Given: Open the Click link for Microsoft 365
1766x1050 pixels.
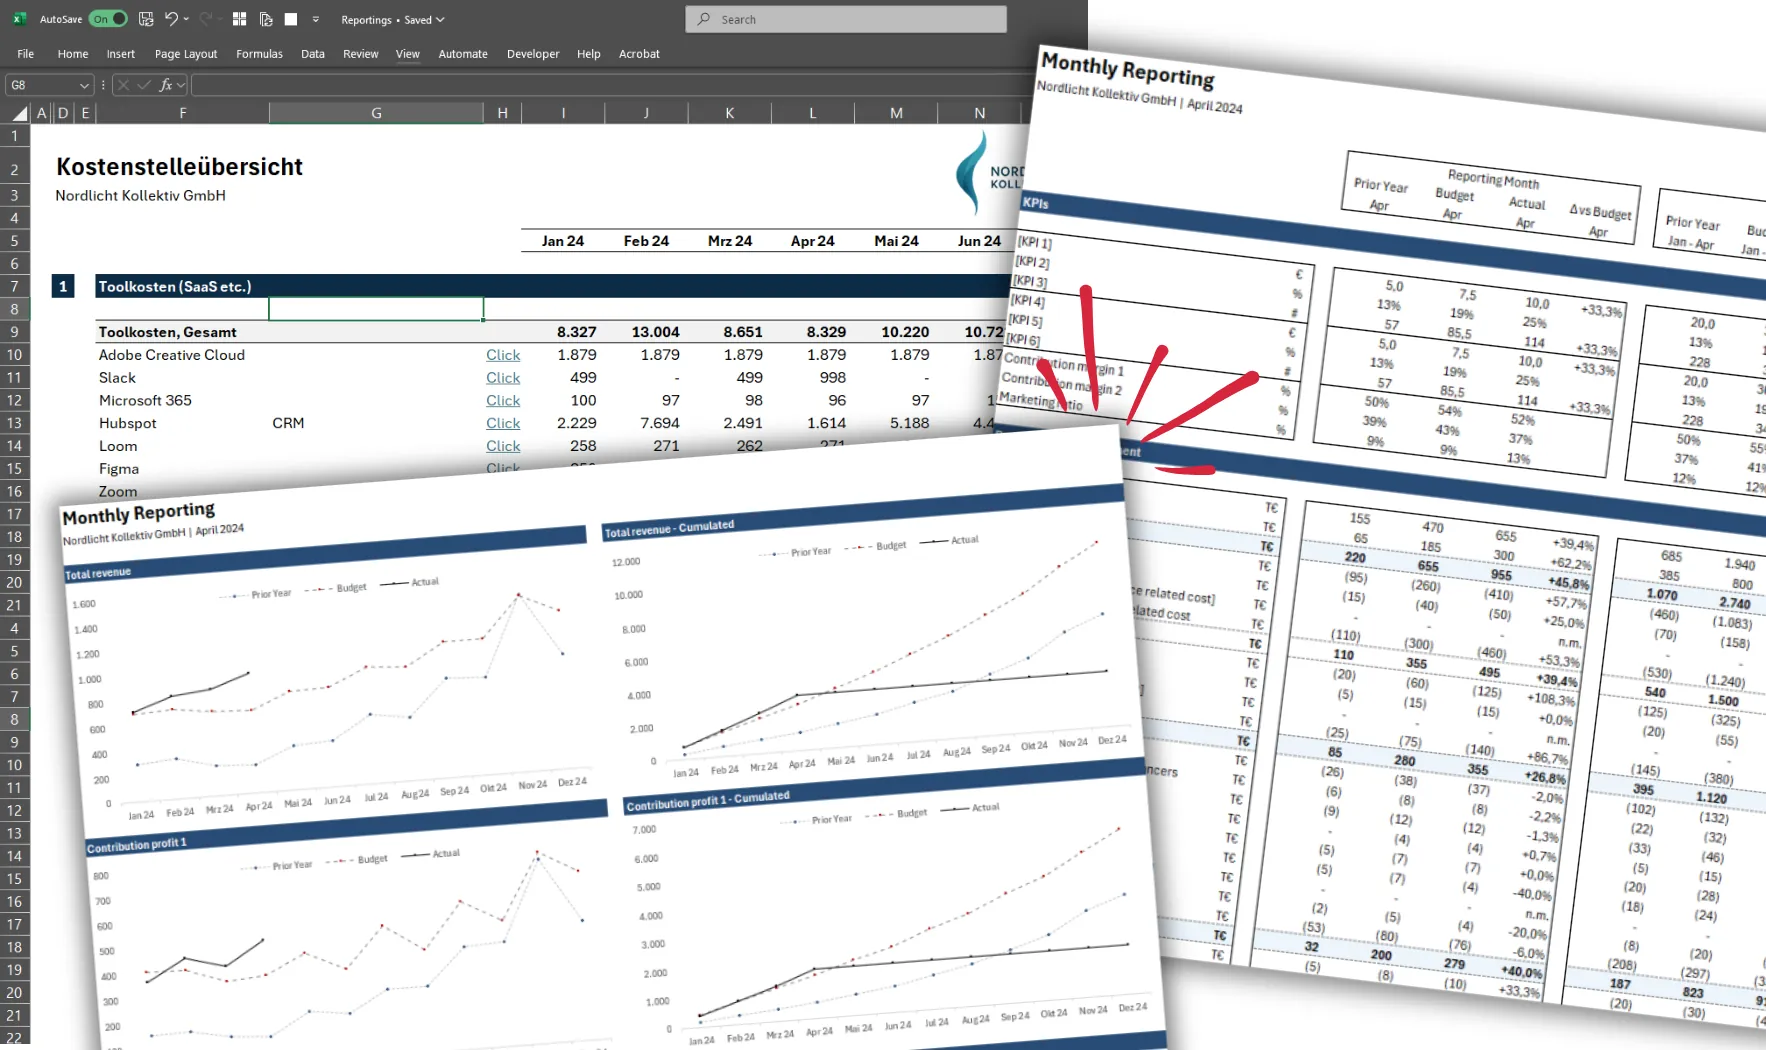Looking at the screenshot, I should pyautogui.click(x=503, y=400).
